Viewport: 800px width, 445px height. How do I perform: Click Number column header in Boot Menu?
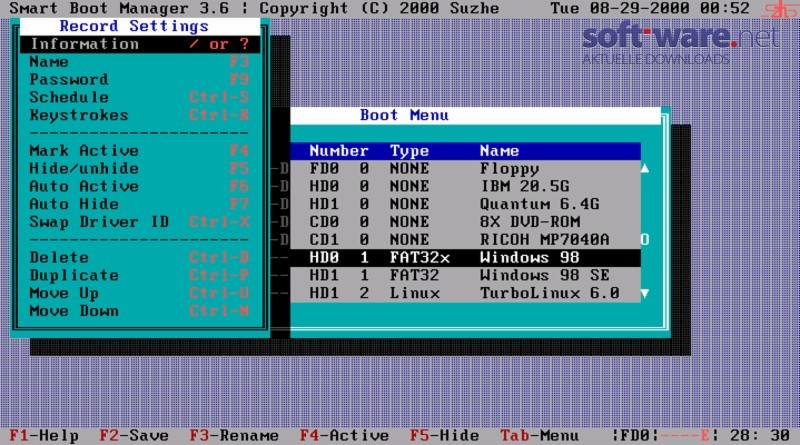click(339, 151)
